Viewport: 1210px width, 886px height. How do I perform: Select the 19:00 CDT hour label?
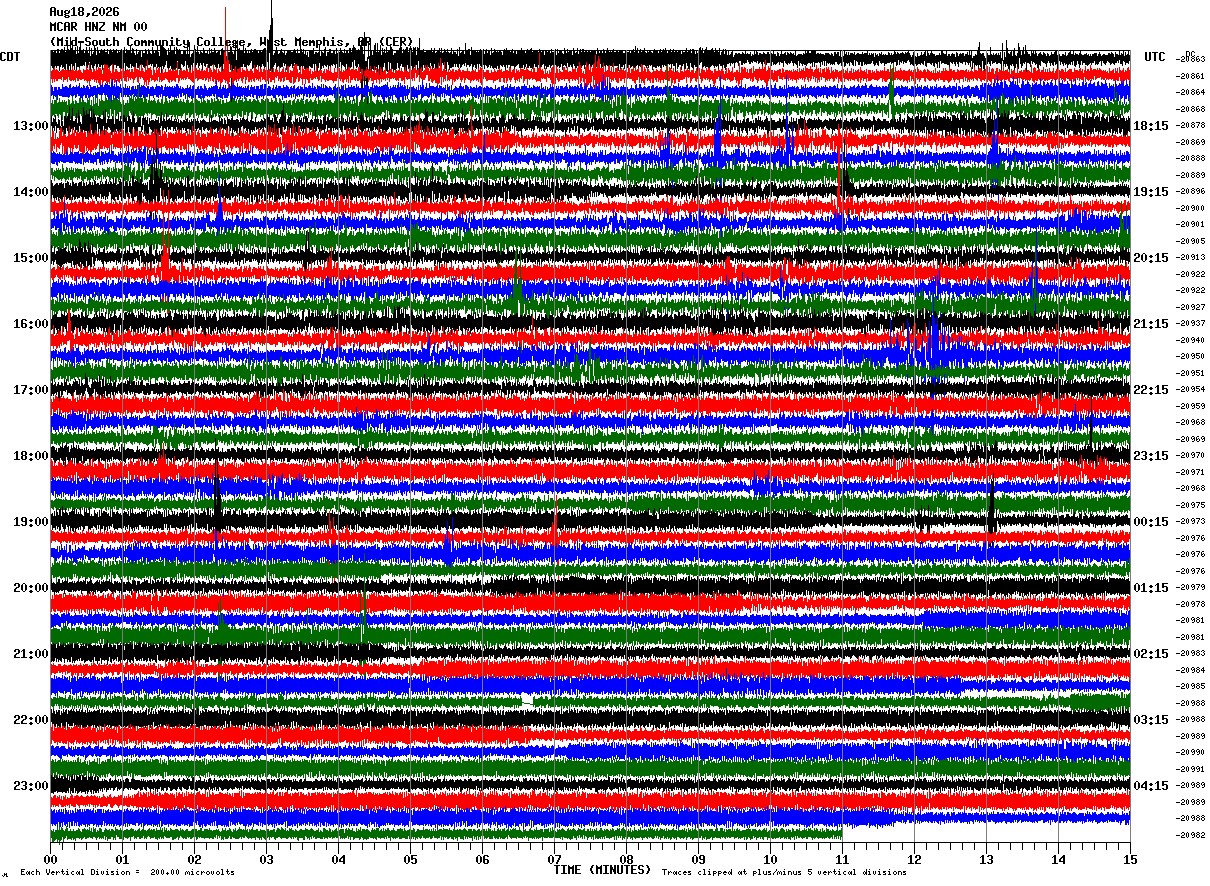31,522
